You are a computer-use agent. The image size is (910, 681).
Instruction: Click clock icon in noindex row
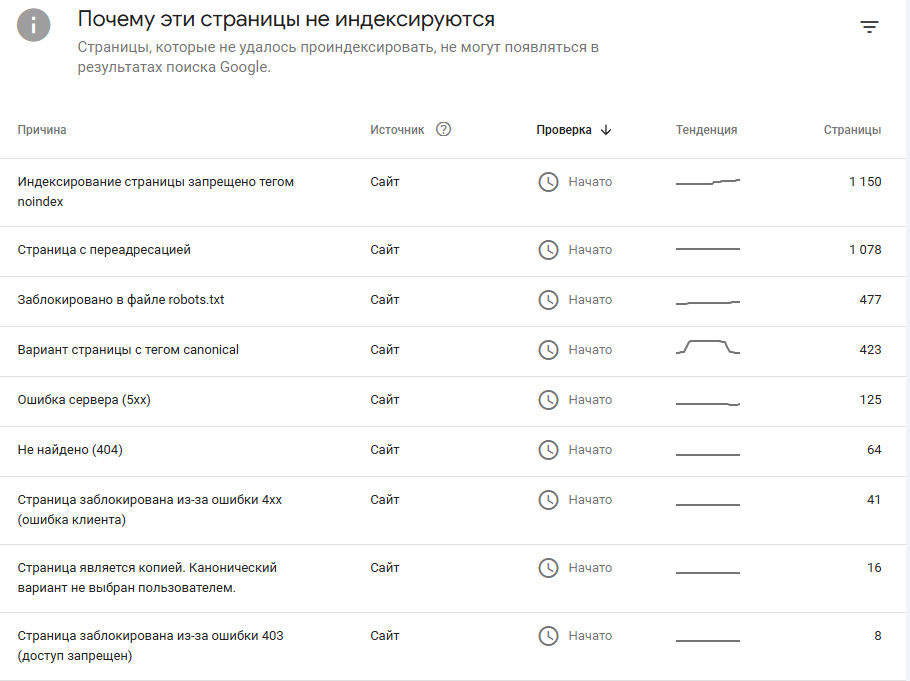click(x=548, y=182)
